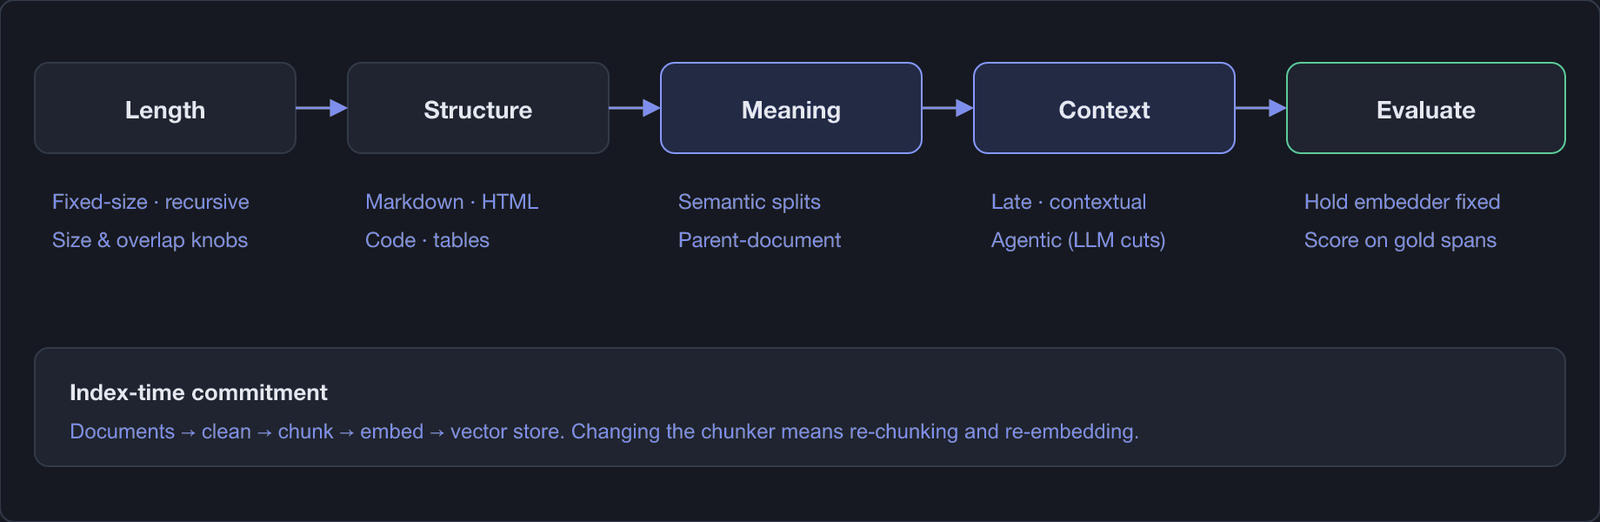The height and width of the screenshot is (522, 1600).
Task: Select the Context stage box
Action: (x=1104, y=108)
